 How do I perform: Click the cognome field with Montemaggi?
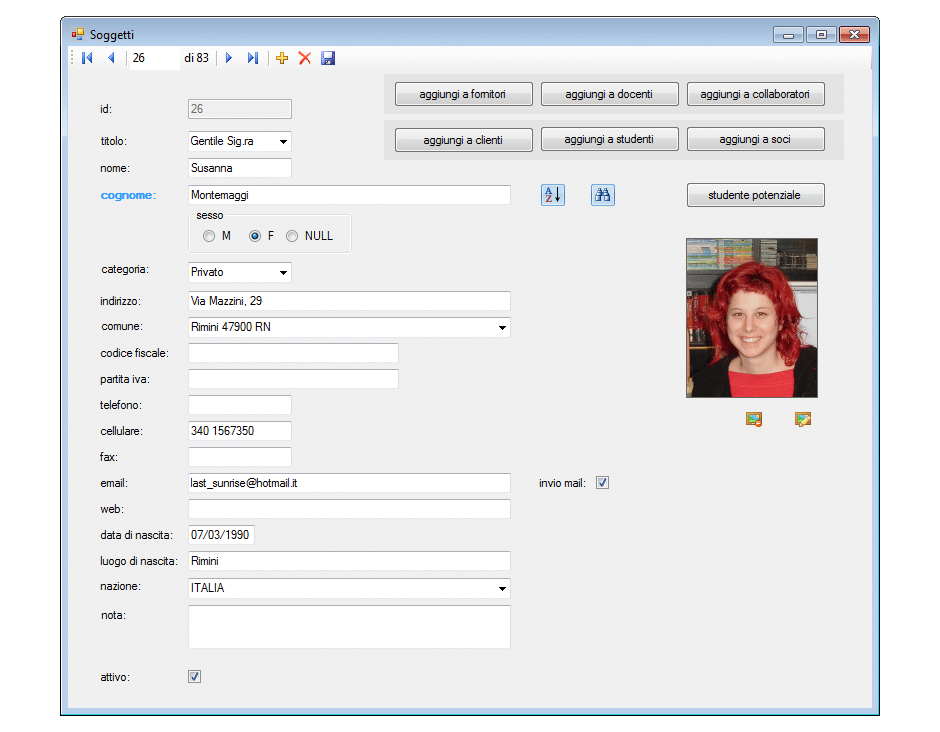pyautogui.click(x=349, y=195)
